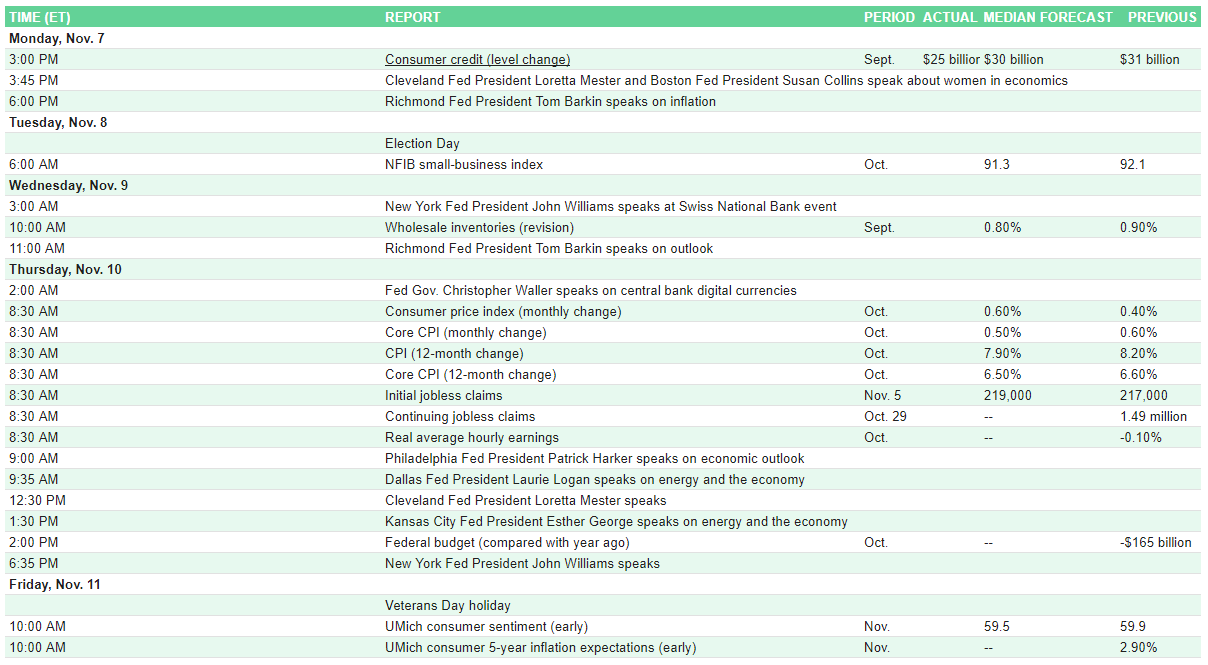Click the $25 billion actual value
This screenshot has height=665, width=1208.
point(951,59)
